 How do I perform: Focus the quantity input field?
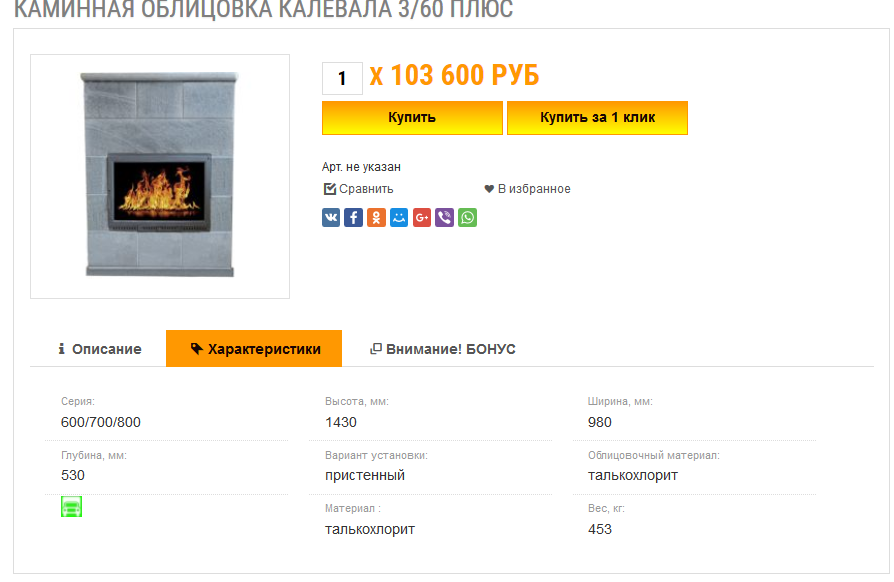click(x=342, y=79)
